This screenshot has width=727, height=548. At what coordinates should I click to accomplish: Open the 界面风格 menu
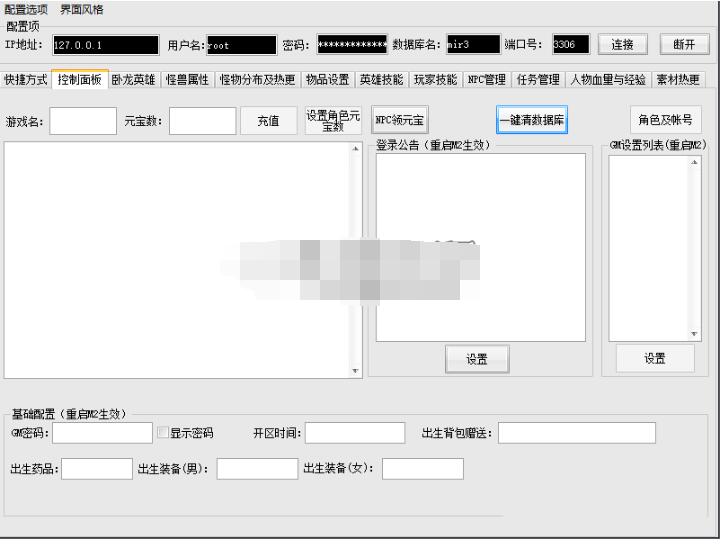coord(81,10)
